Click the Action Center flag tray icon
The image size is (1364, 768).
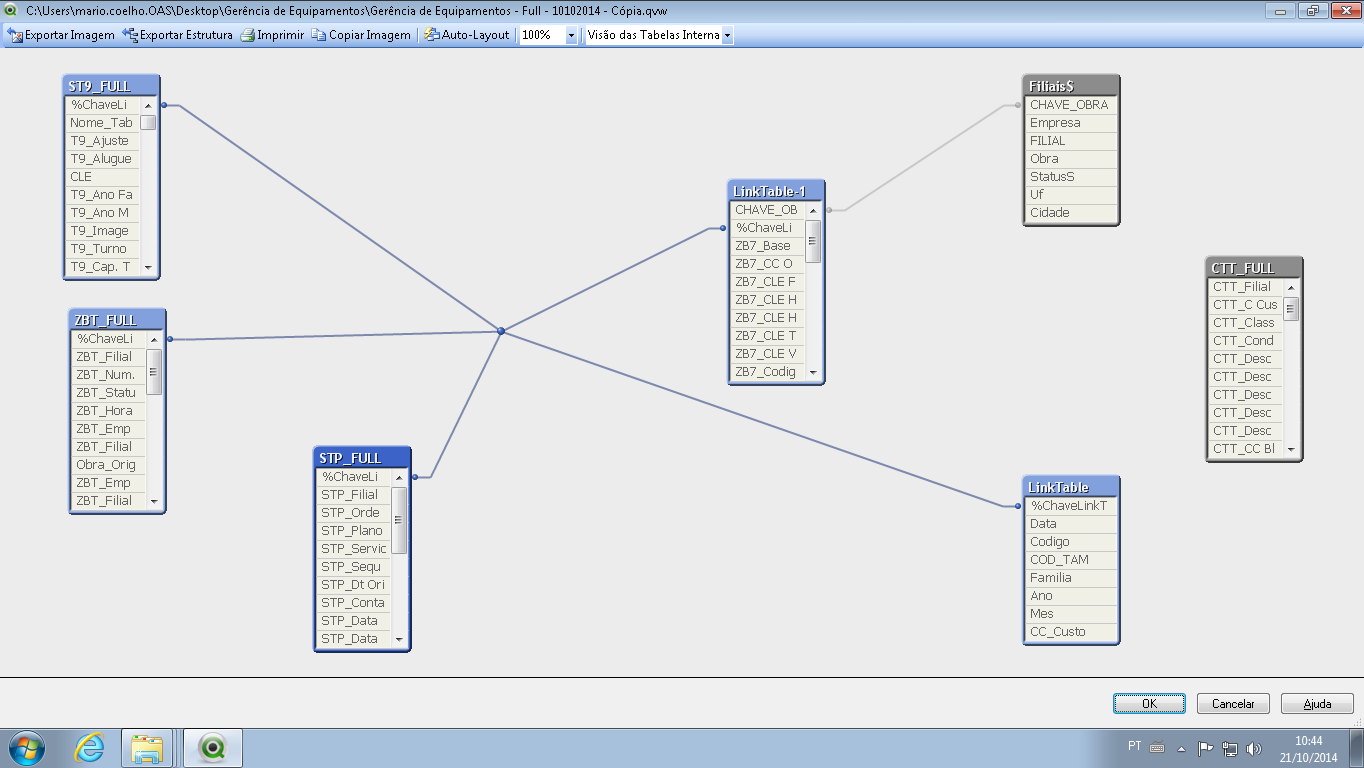[x=1206, y=748]
